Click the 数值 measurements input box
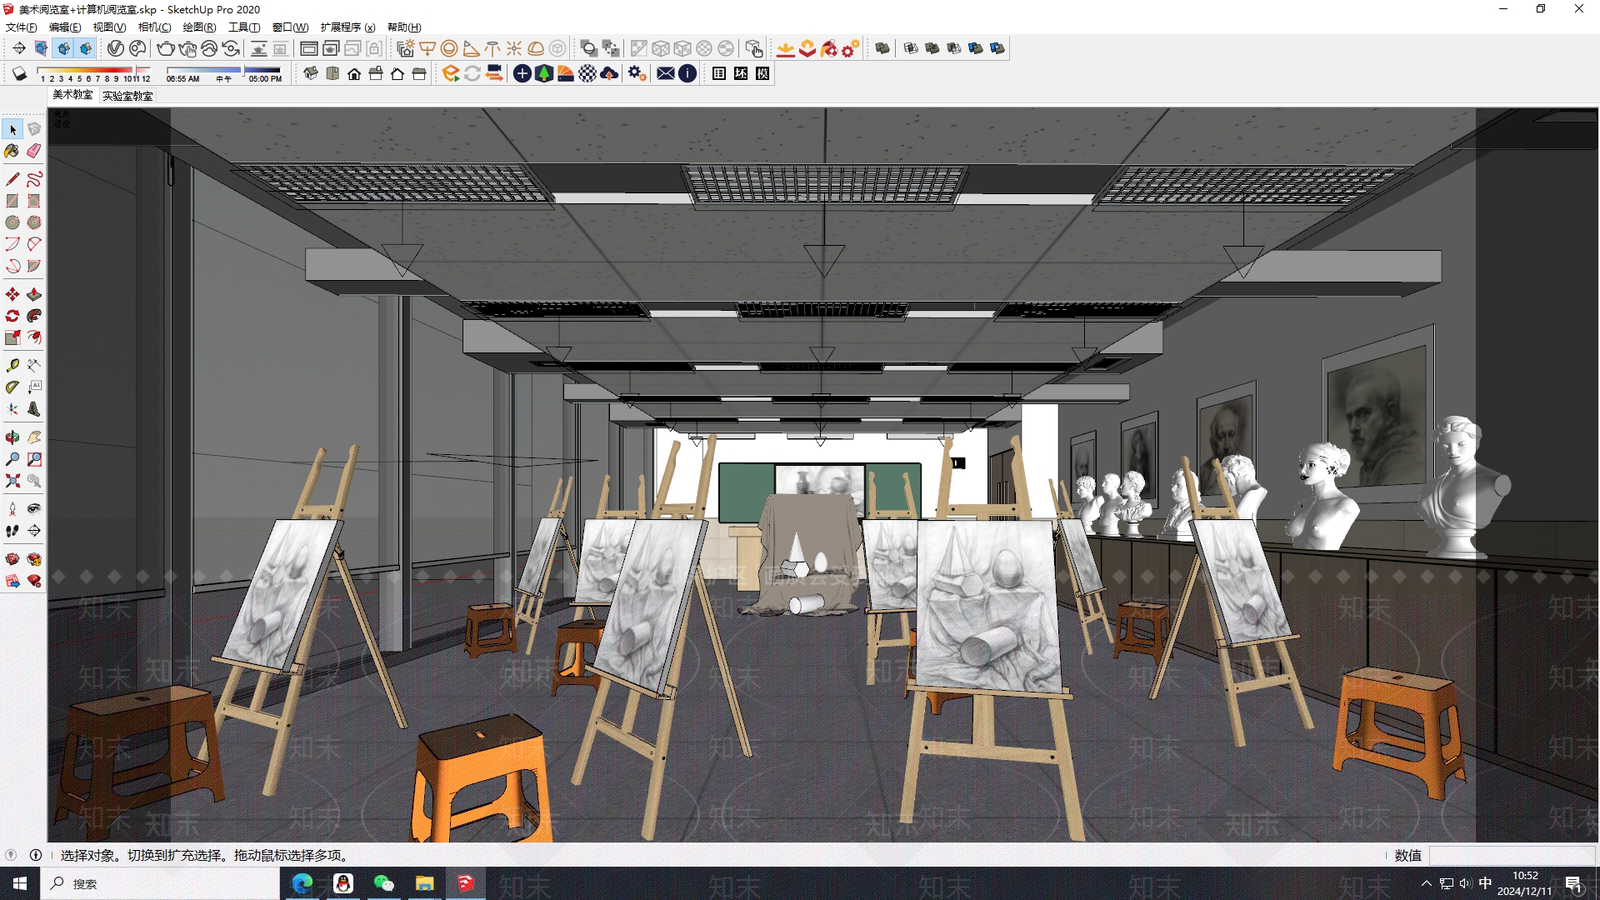The width and height of the screenshot is (1600, 900). [1512, 855]
